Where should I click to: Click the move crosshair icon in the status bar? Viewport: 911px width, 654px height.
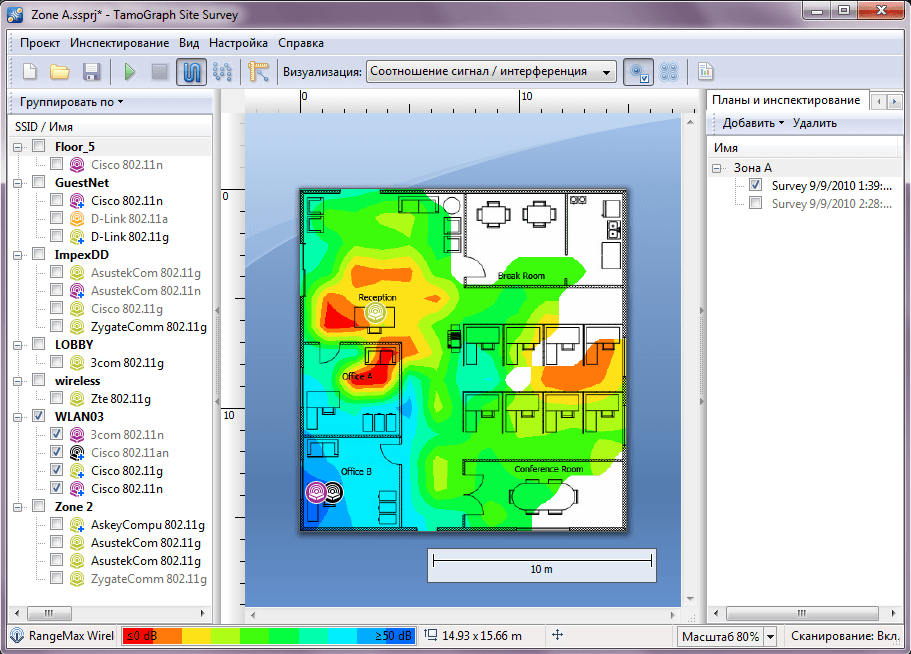(x=557, y=635)
